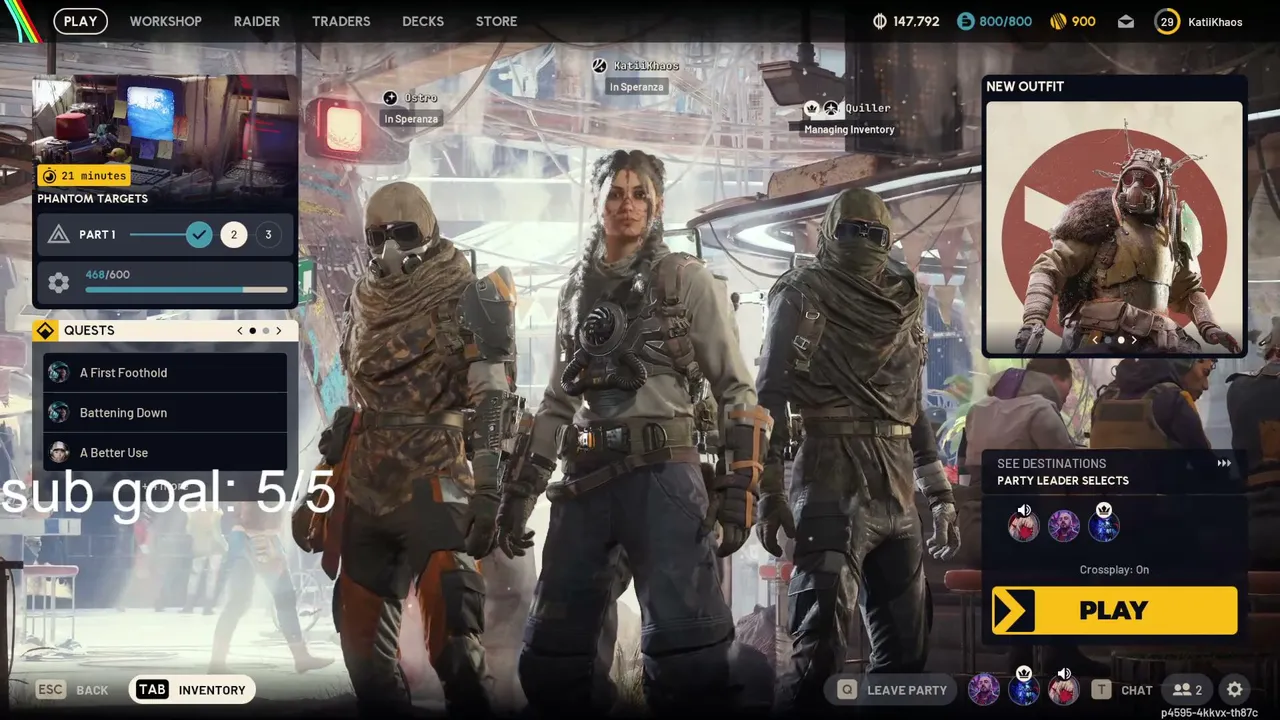The width and height of the screenshot is (1280, 720).
Task: Click the coin currency icon beside 147.792
Action: 880,21
